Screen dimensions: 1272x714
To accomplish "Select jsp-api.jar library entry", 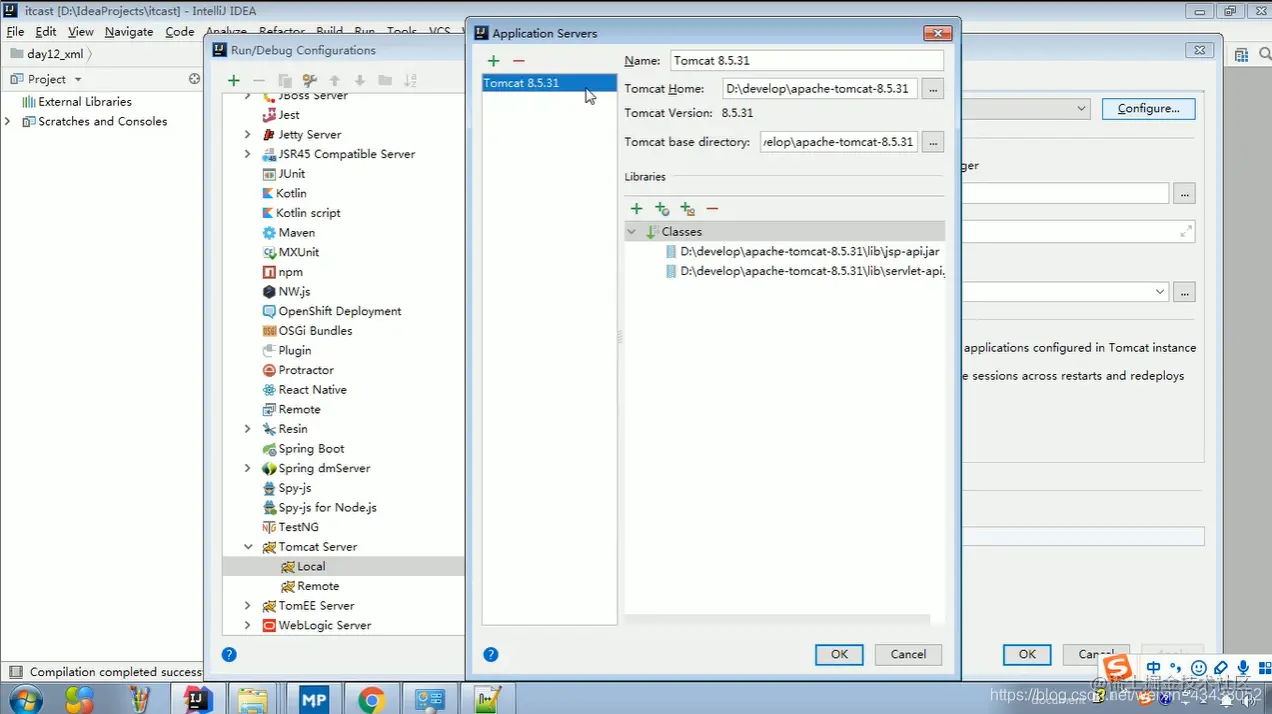I will [803, 251].
